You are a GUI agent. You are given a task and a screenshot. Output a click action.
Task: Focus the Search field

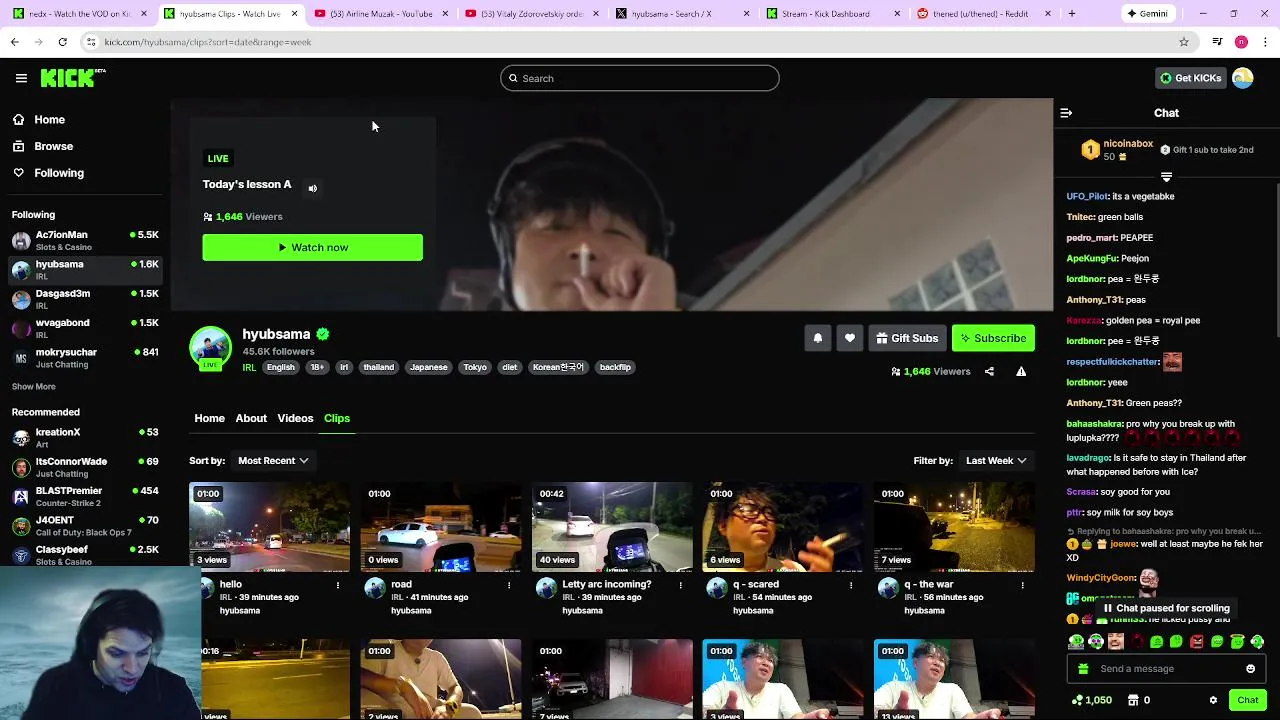click(640, 78)
